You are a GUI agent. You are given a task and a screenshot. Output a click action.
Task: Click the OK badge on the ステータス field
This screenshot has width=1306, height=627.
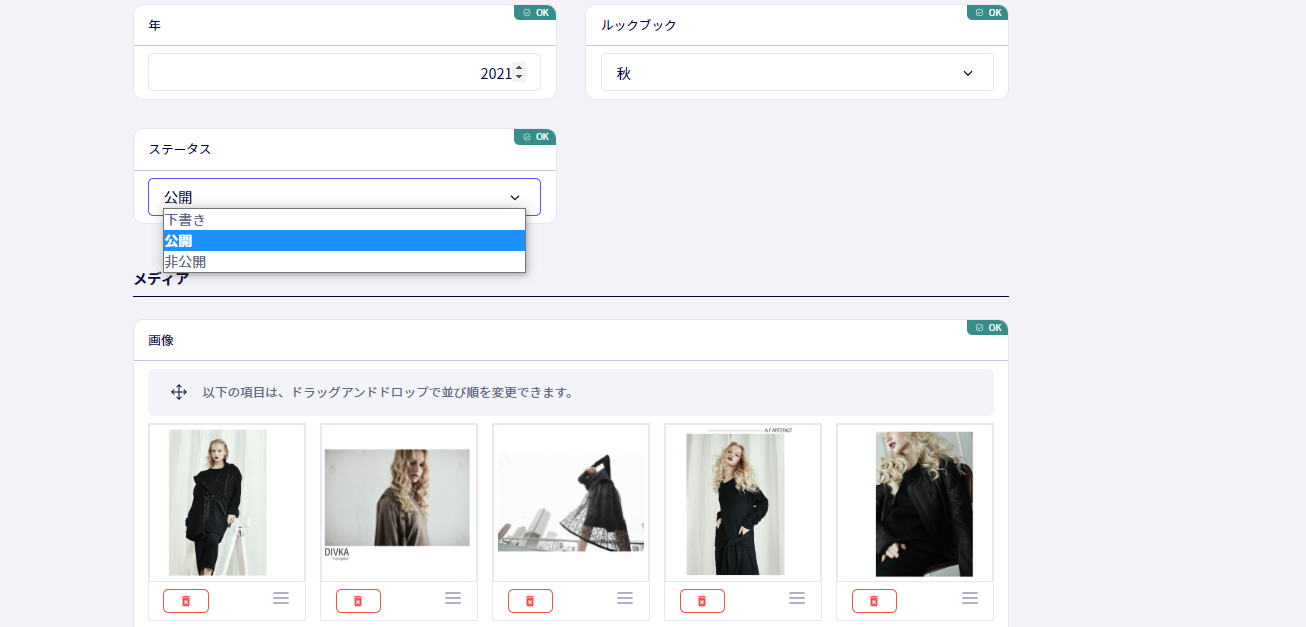pos(535,137)
